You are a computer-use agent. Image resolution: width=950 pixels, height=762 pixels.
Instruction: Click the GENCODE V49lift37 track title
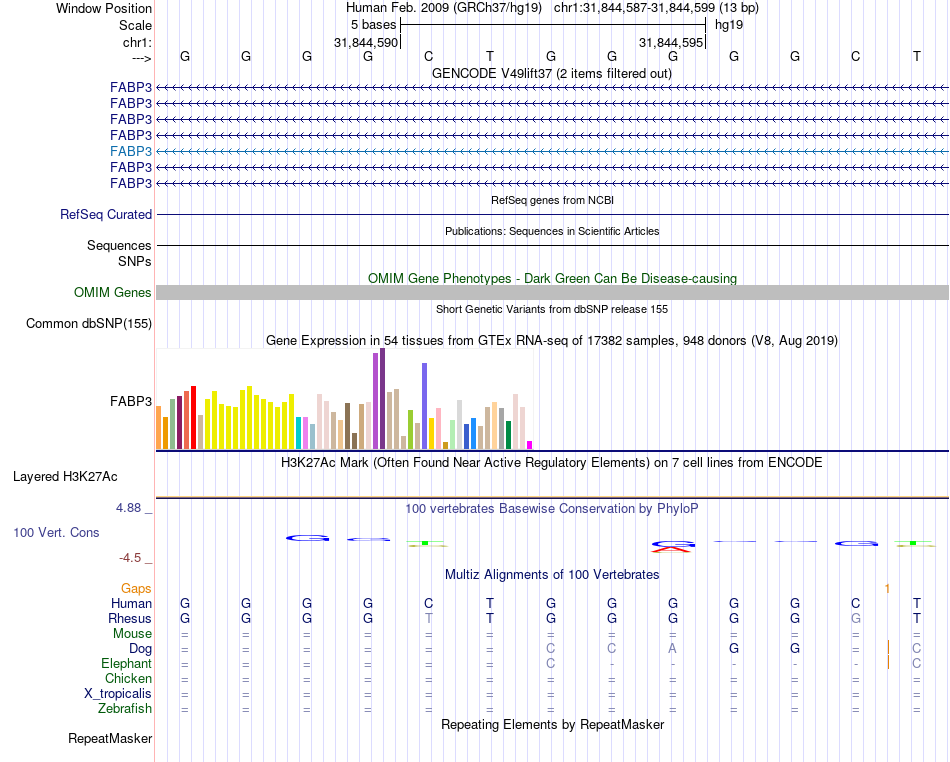point(552,74)
